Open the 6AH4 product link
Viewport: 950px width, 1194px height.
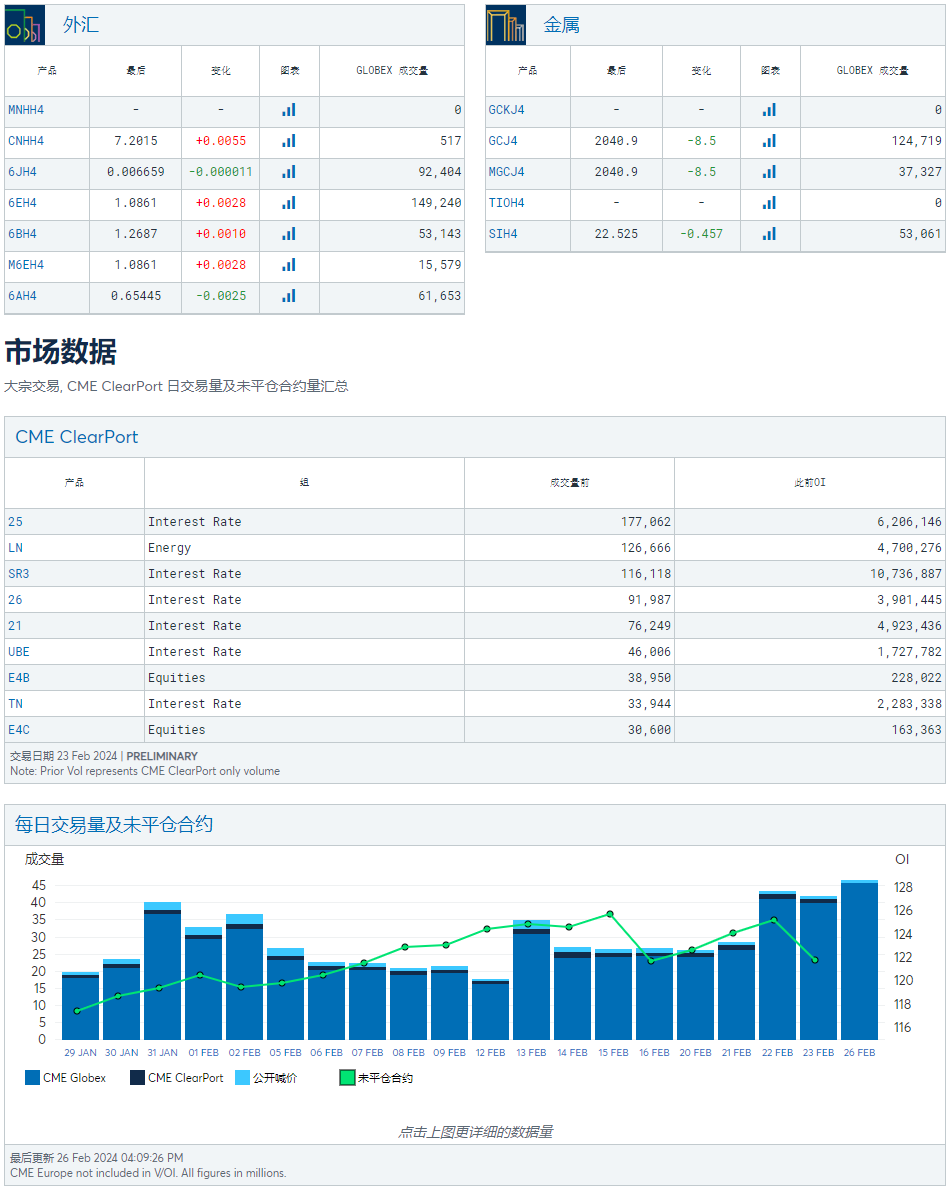22,296
